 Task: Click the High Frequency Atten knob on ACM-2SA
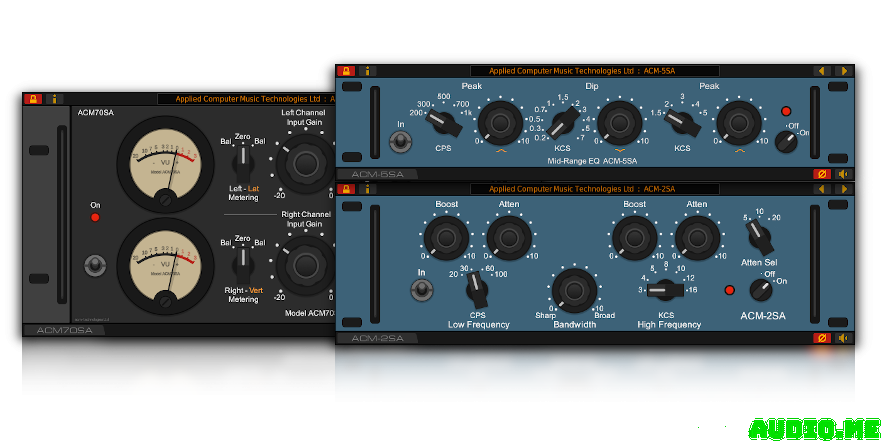point(697,238)
